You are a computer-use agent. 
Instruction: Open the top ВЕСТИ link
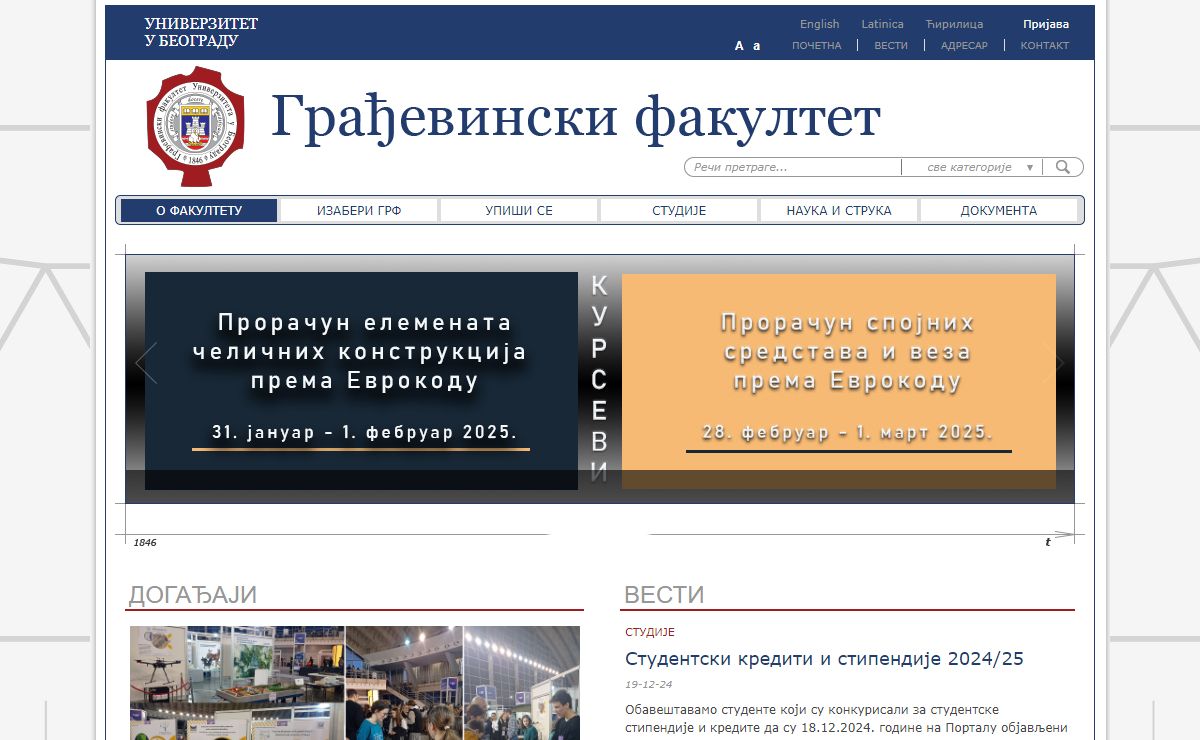point(891,45)
